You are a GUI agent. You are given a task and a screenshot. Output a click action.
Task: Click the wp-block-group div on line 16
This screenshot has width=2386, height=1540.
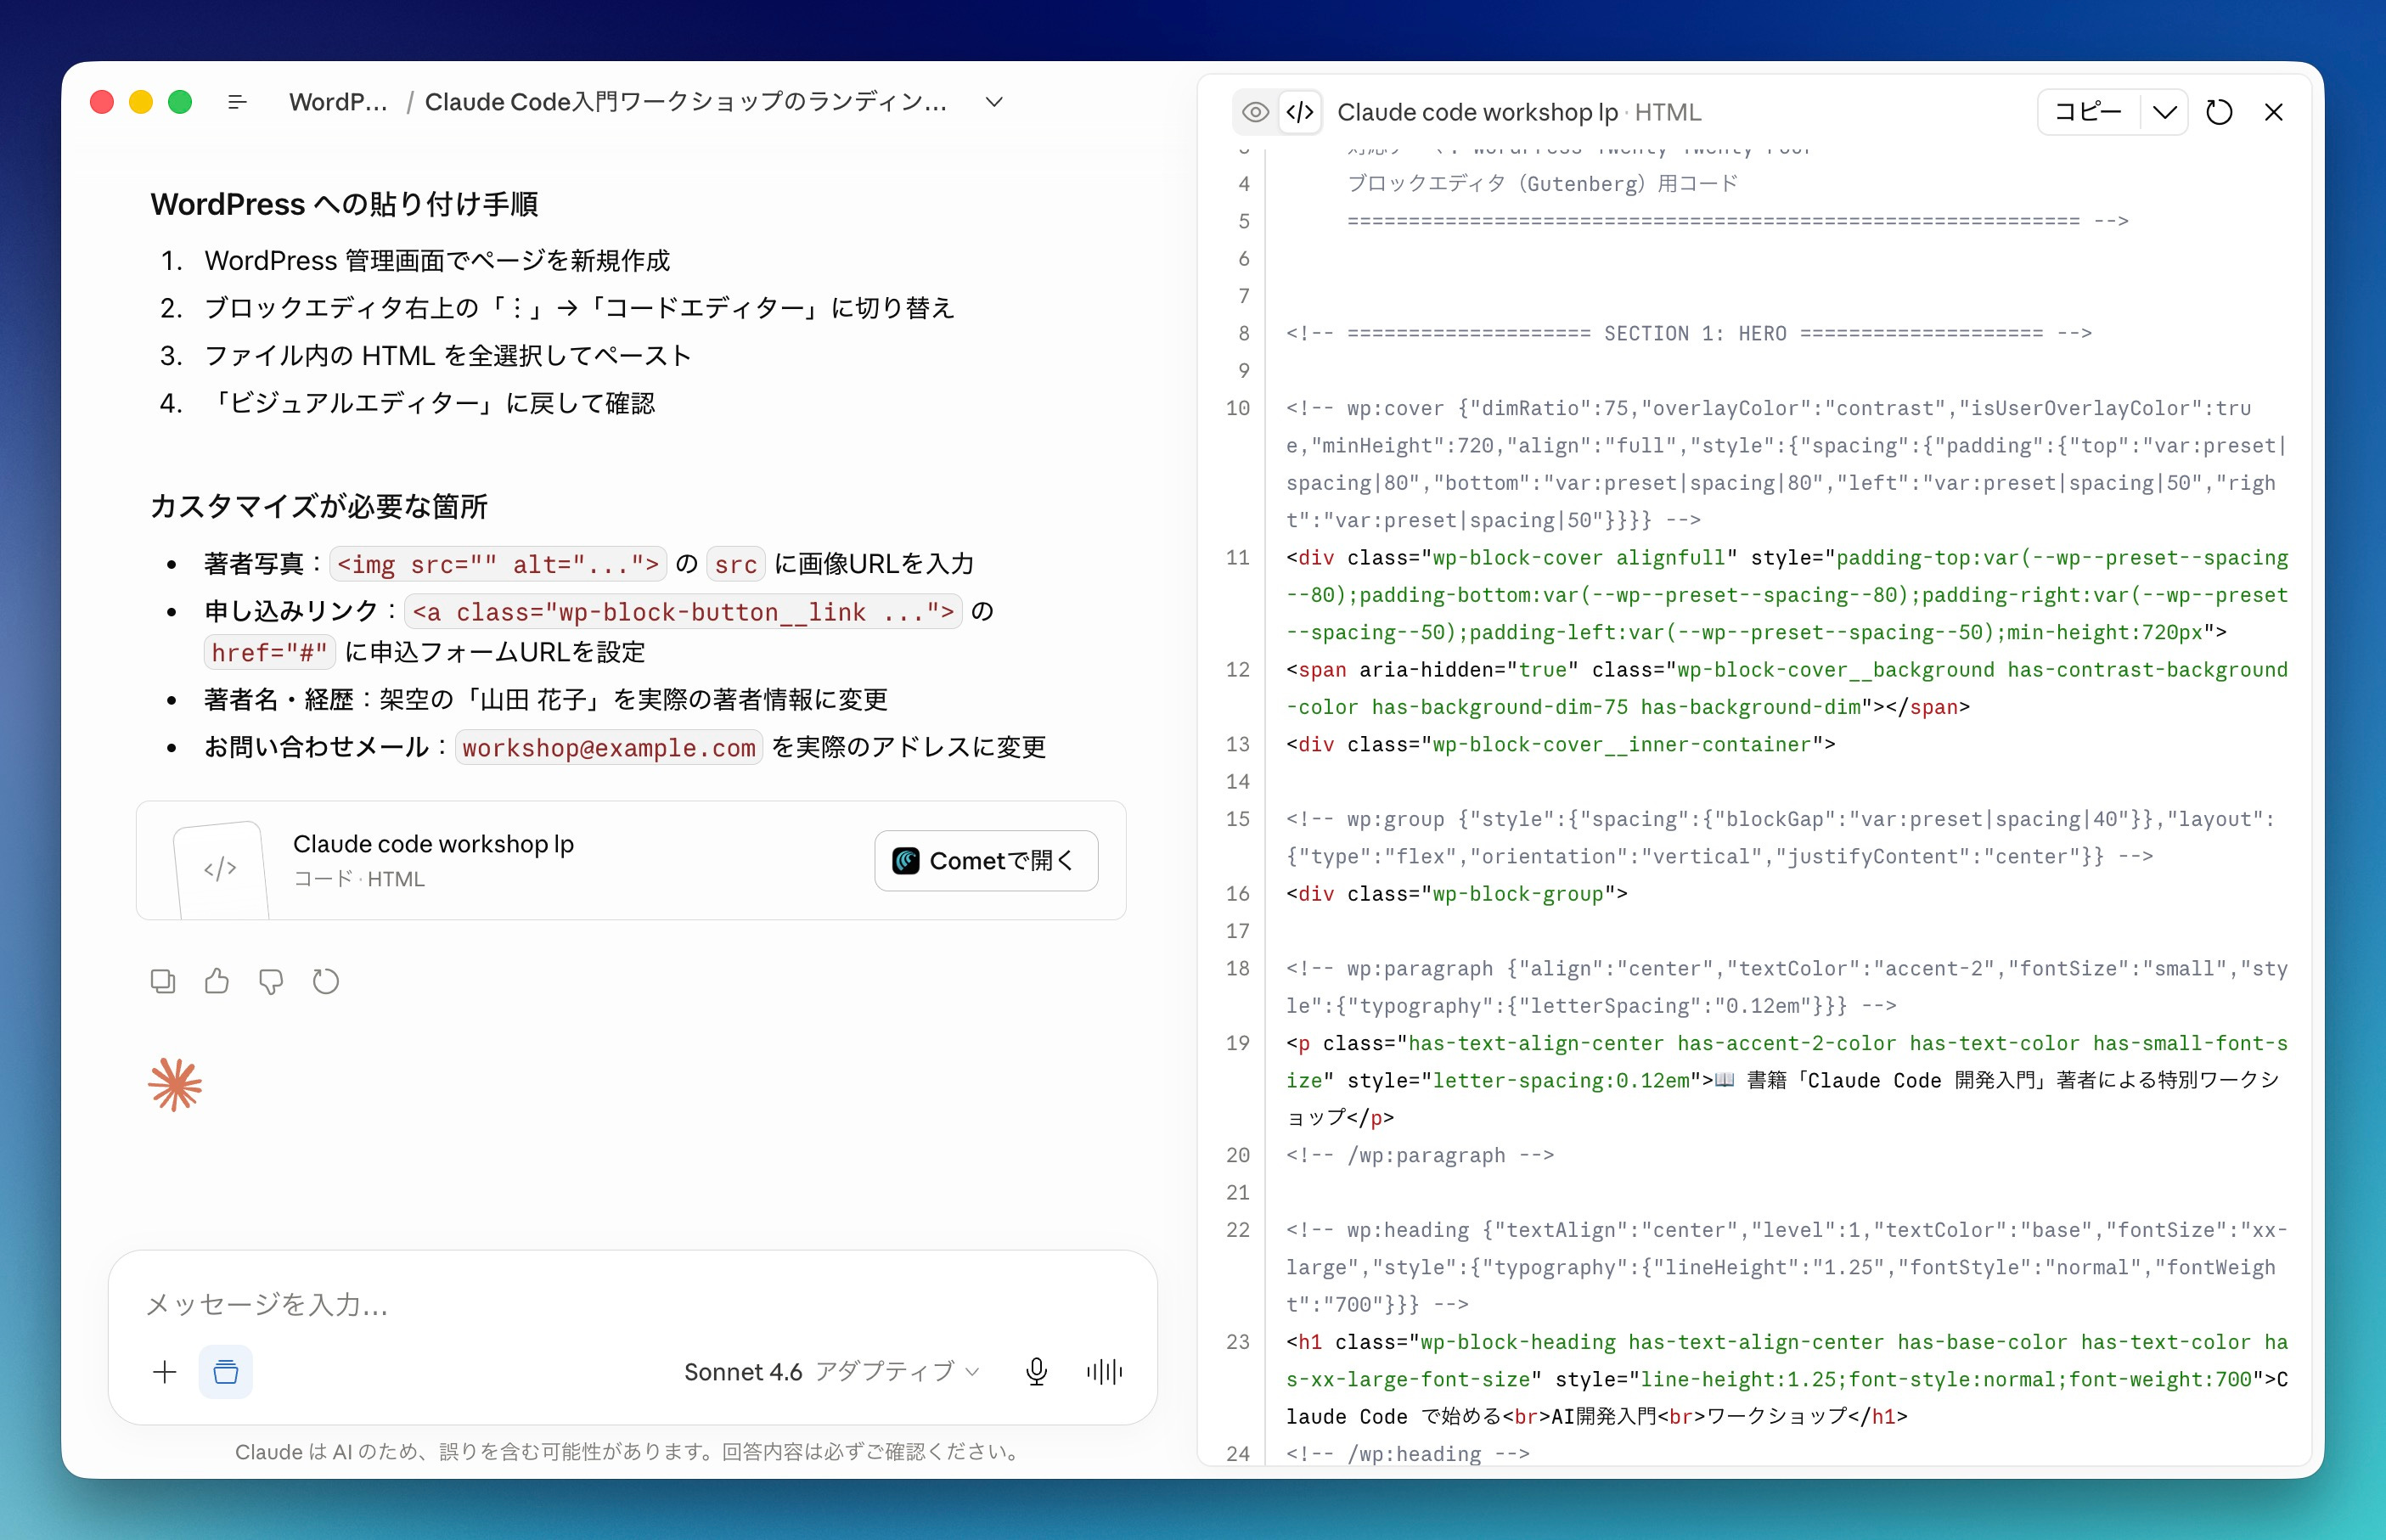1456,894
